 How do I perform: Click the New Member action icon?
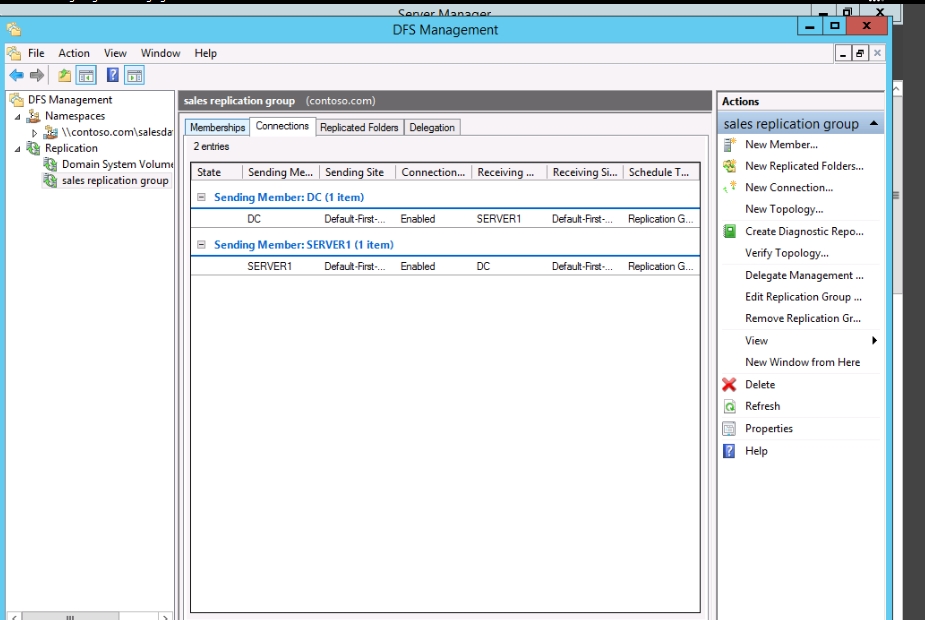[729, 144]
